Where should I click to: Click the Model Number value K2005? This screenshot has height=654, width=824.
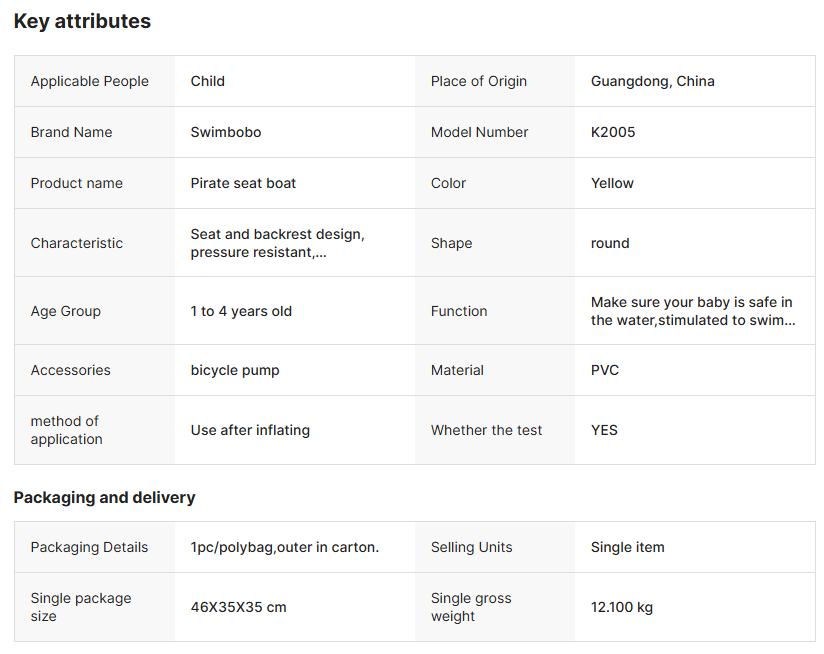(x=613, y=132)
